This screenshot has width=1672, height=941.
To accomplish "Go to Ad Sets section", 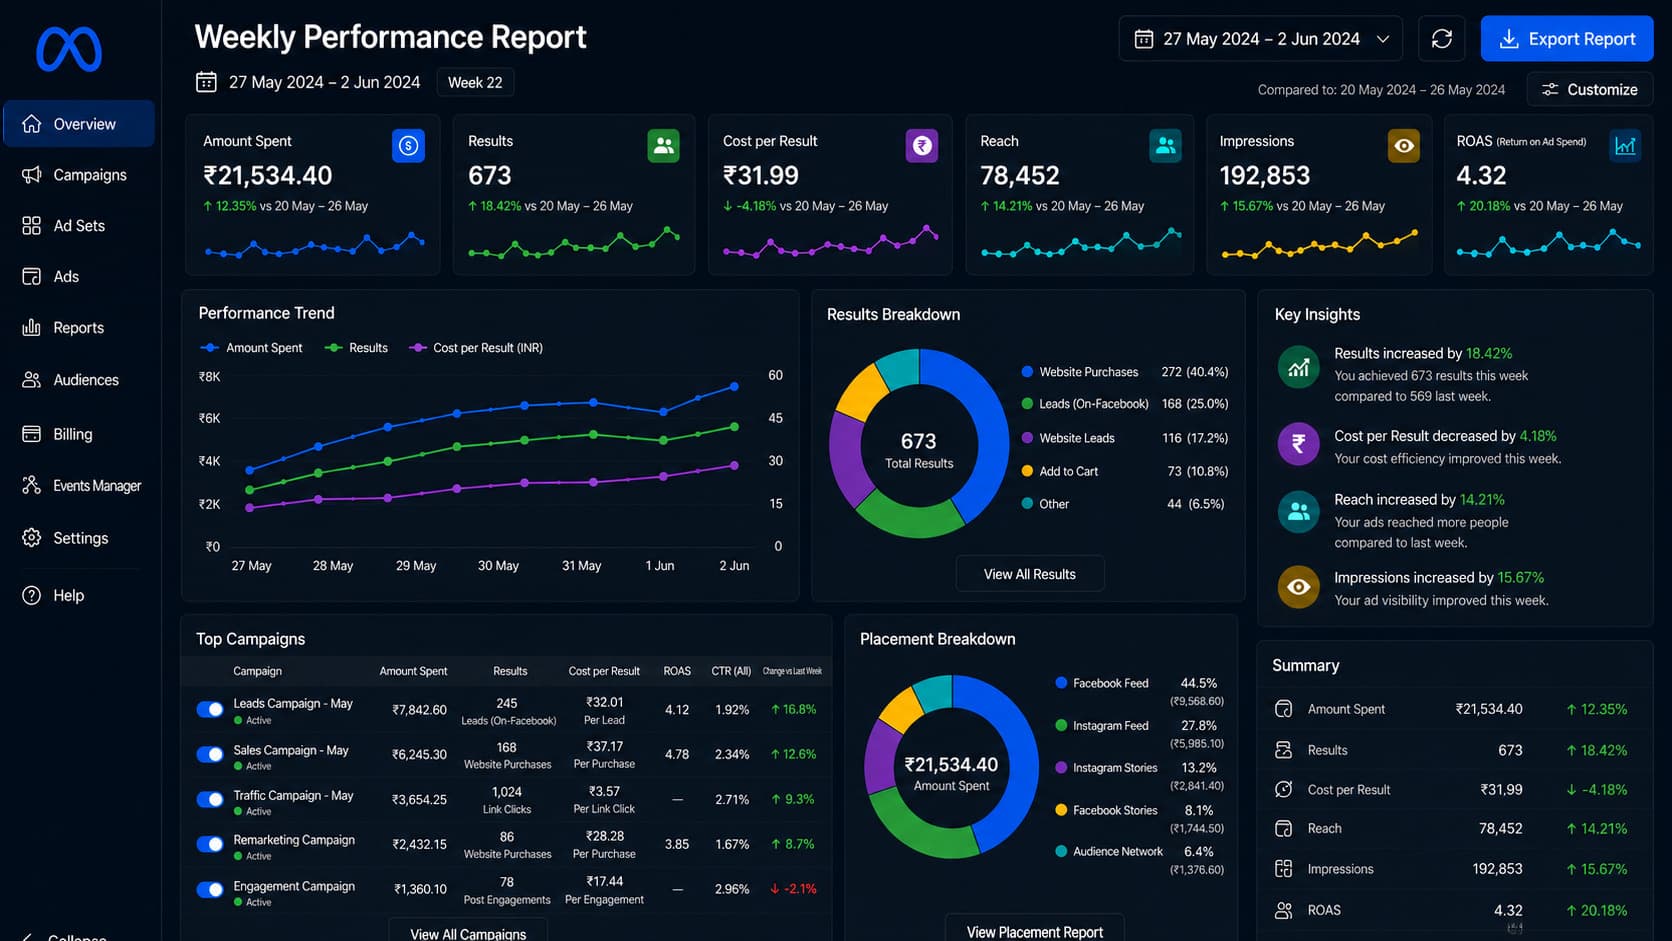I will 79,226.
